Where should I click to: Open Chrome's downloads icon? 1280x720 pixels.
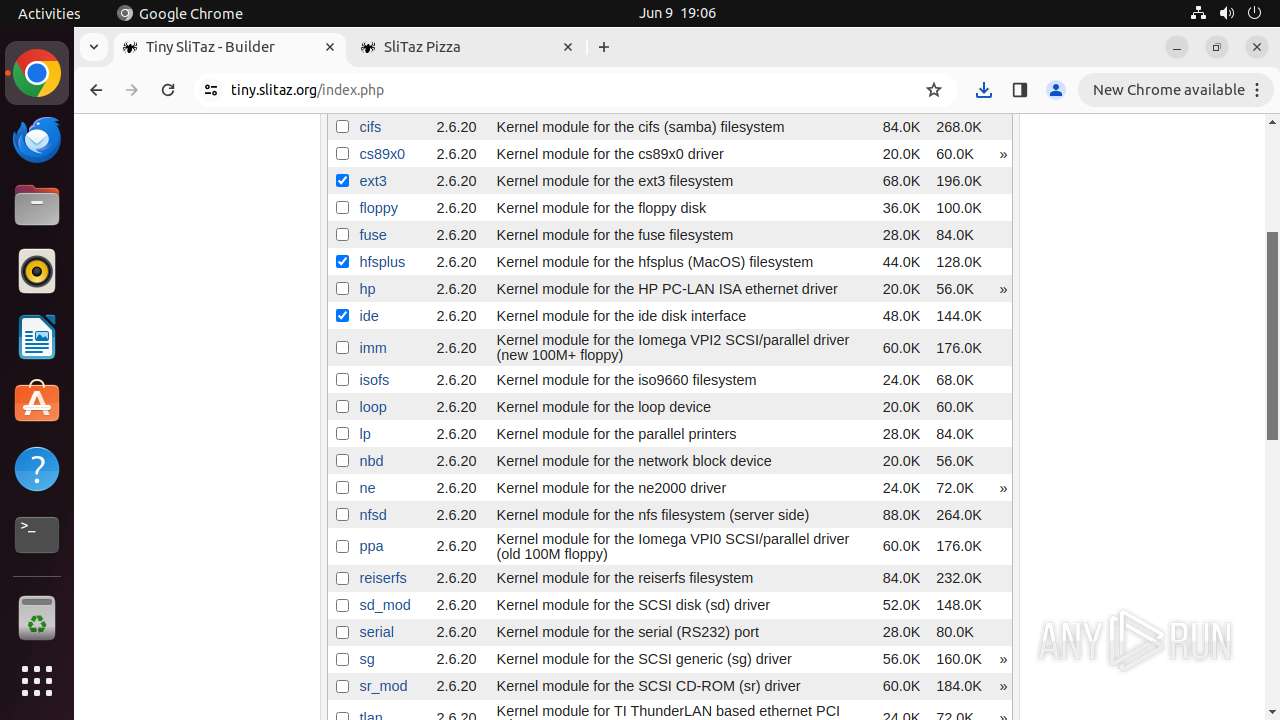coord(984,90)
